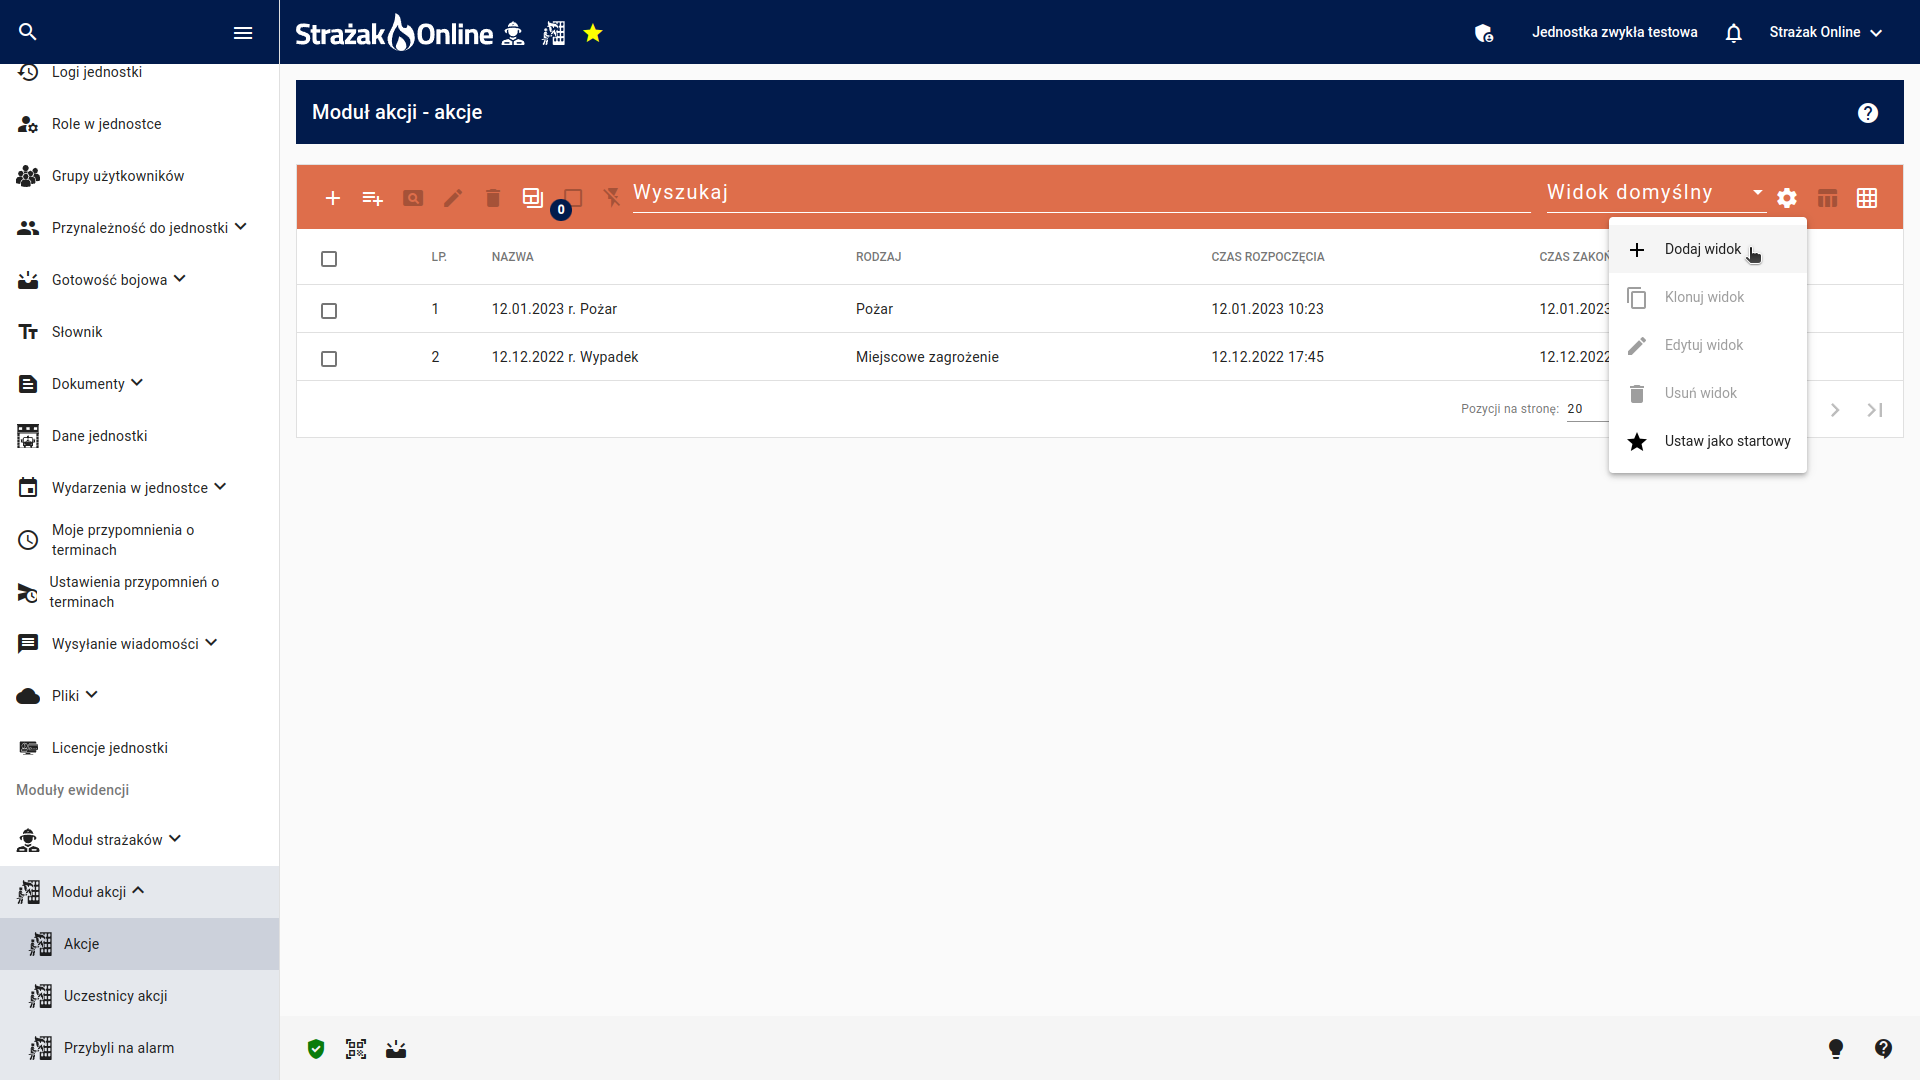Click the burning building icon in header

(x=554, y=33)
